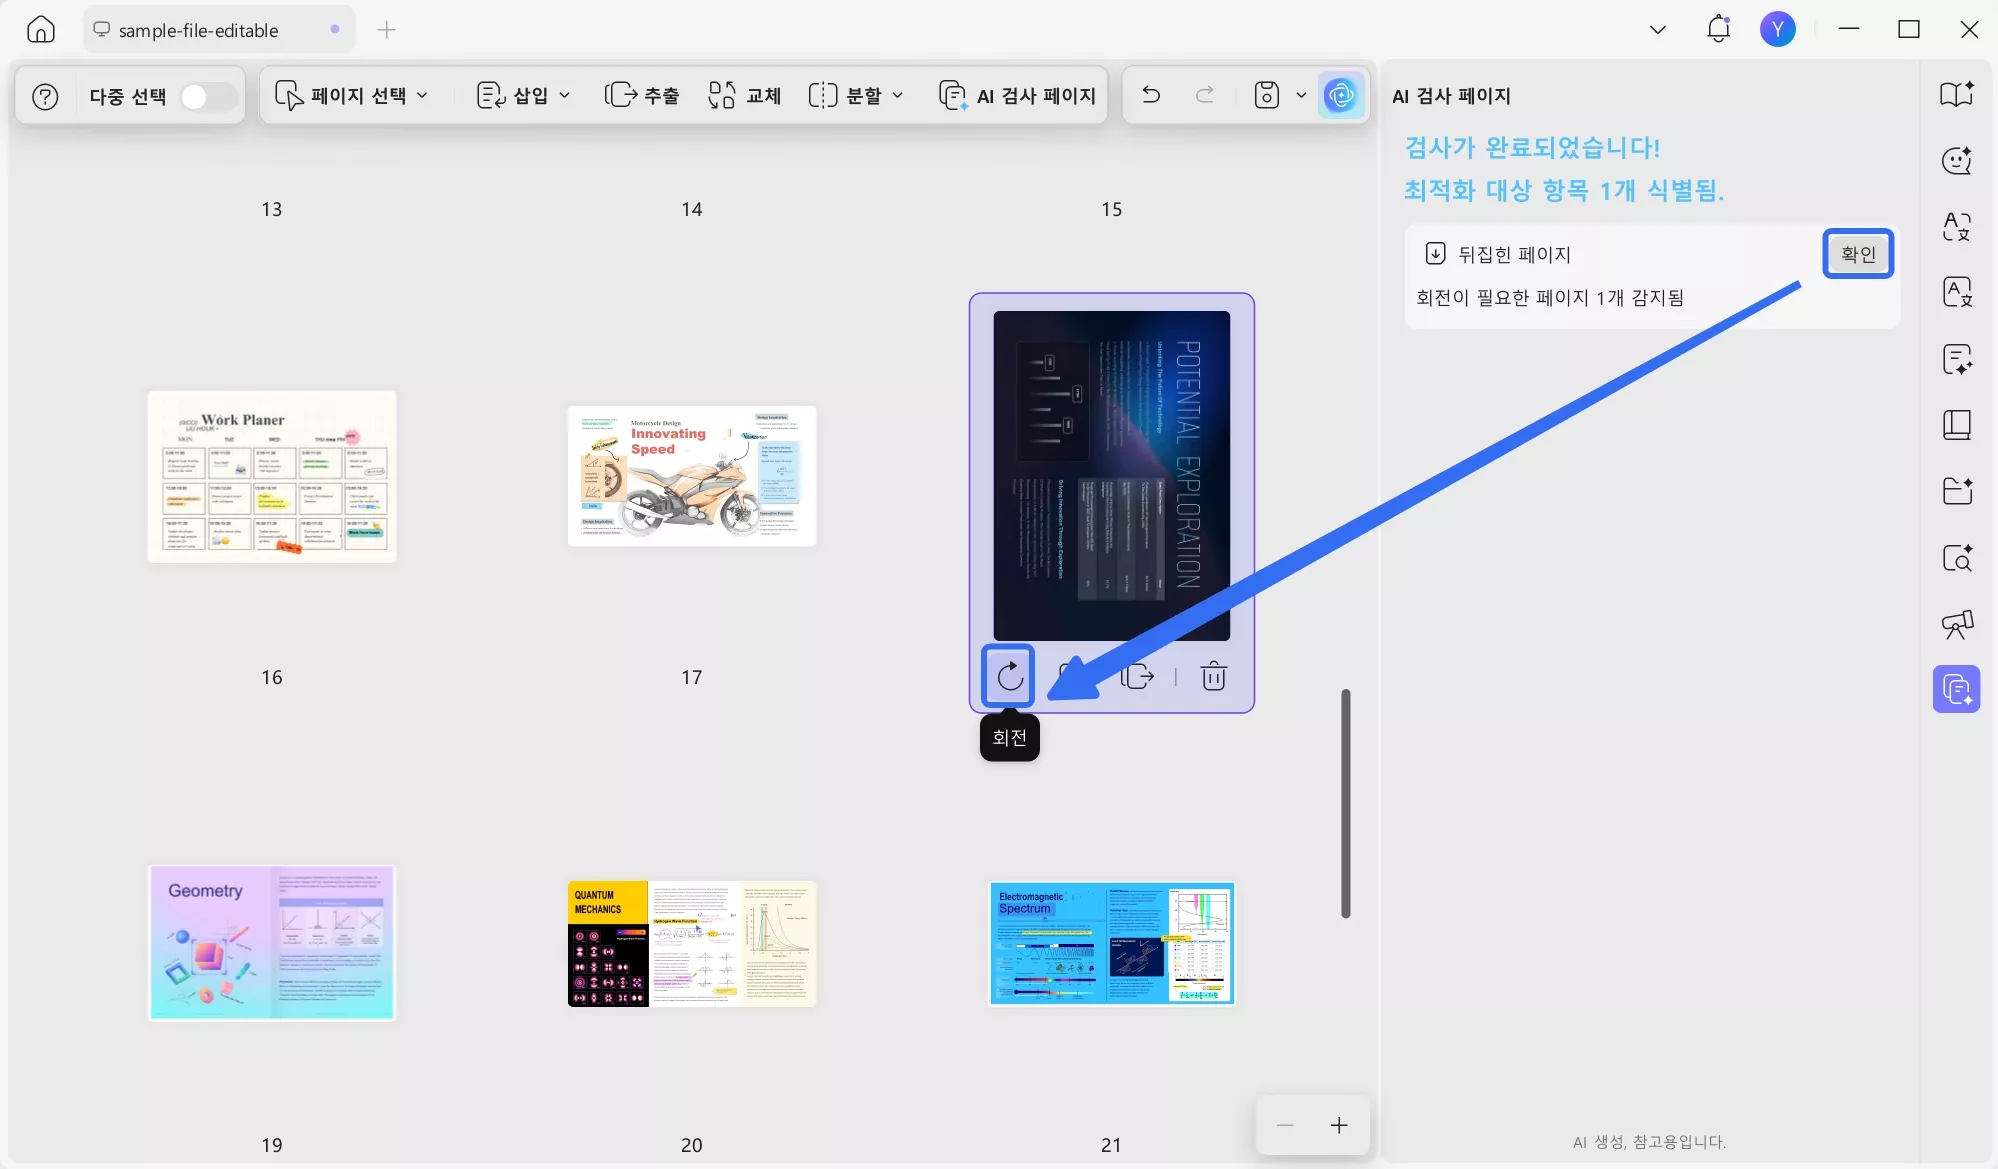Open the save options dropdown arrow
Viewport: 1998px width, 1169px height.
(1301, 95)
